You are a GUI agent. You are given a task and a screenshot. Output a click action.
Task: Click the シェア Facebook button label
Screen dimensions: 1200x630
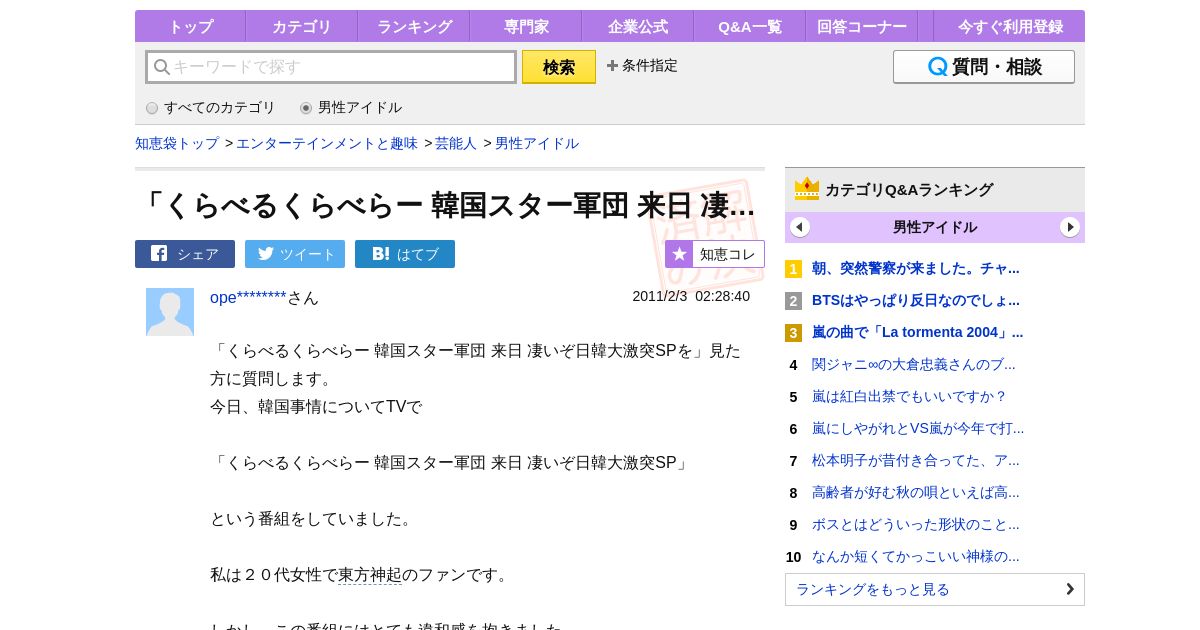coord(198,254)
